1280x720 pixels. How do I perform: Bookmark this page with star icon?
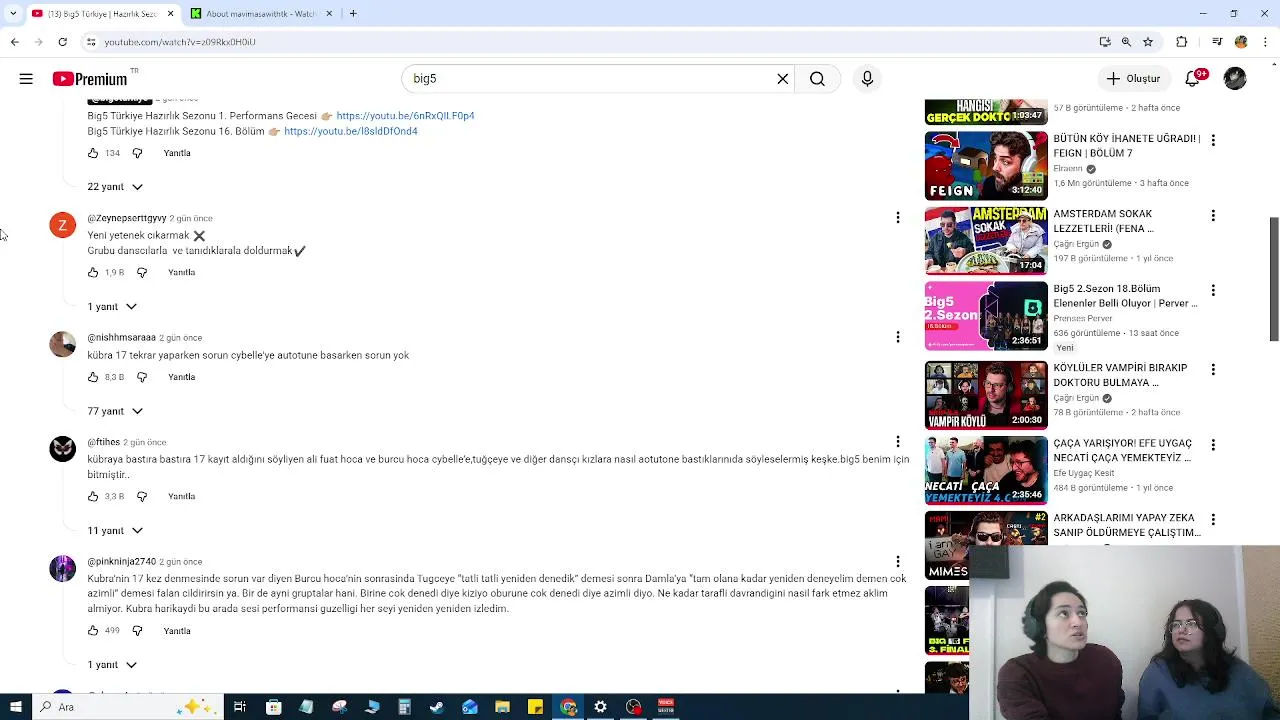pyautogui.click(x=1148, y=42)
